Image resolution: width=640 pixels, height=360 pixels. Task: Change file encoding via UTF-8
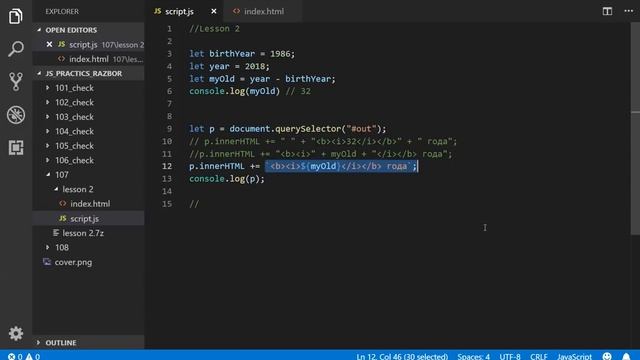tap(510, 356)
